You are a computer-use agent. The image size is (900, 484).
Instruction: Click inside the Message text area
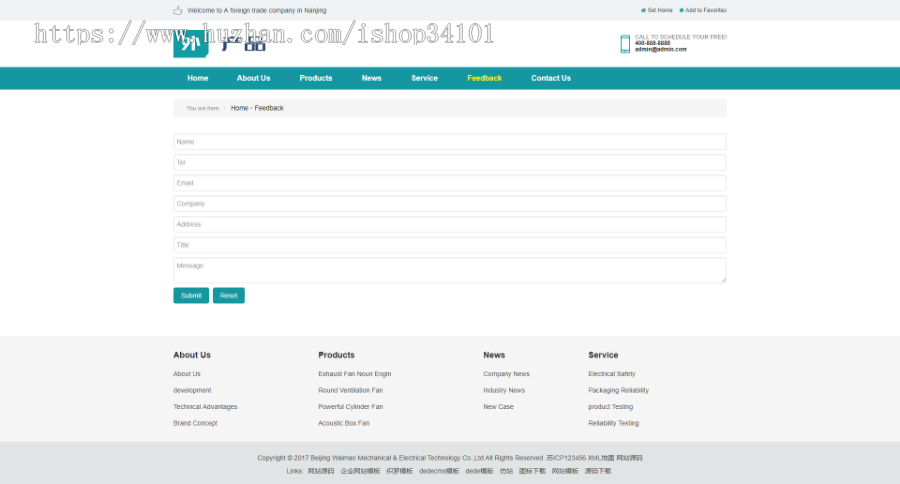(x=449, y=270)
